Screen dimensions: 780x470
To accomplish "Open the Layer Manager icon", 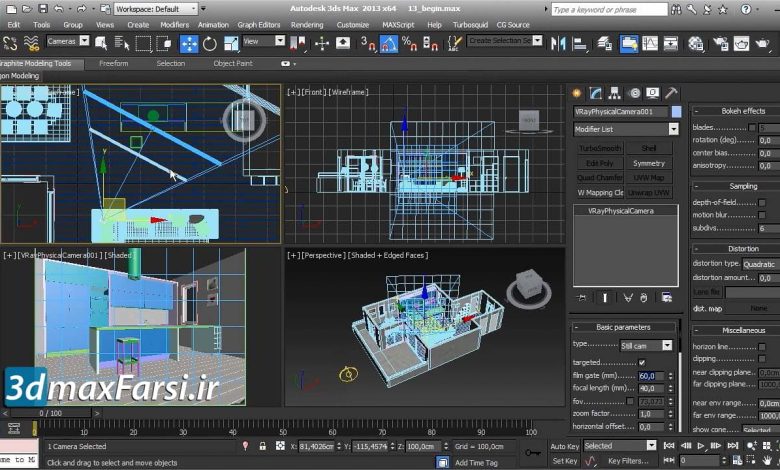I will (x=604, y=44).
